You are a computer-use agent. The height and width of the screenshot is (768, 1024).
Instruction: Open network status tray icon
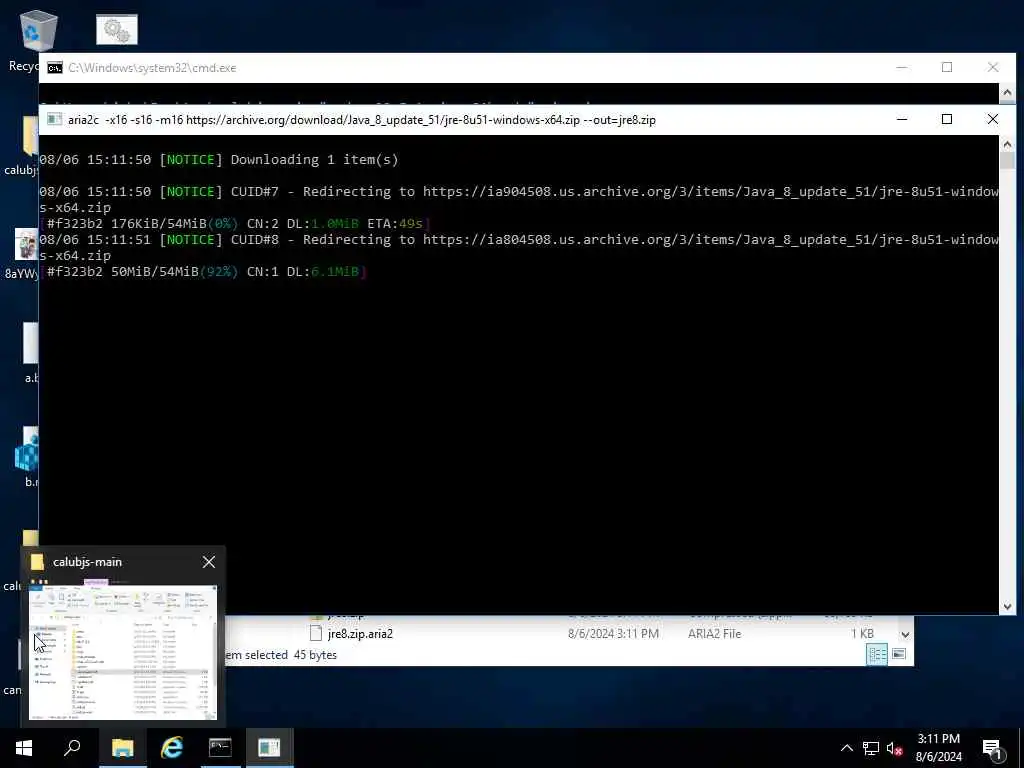870,748
